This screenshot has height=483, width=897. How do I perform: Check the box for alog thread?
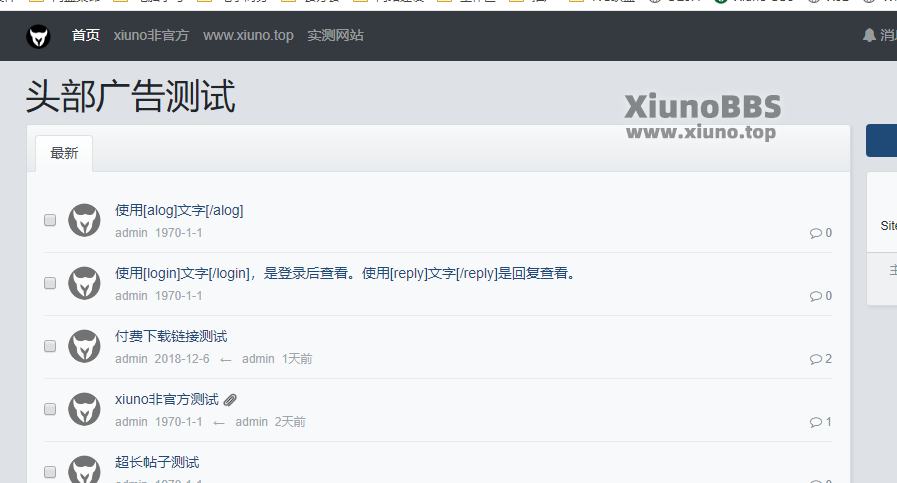pyautogui.click(x=50, y=220)
